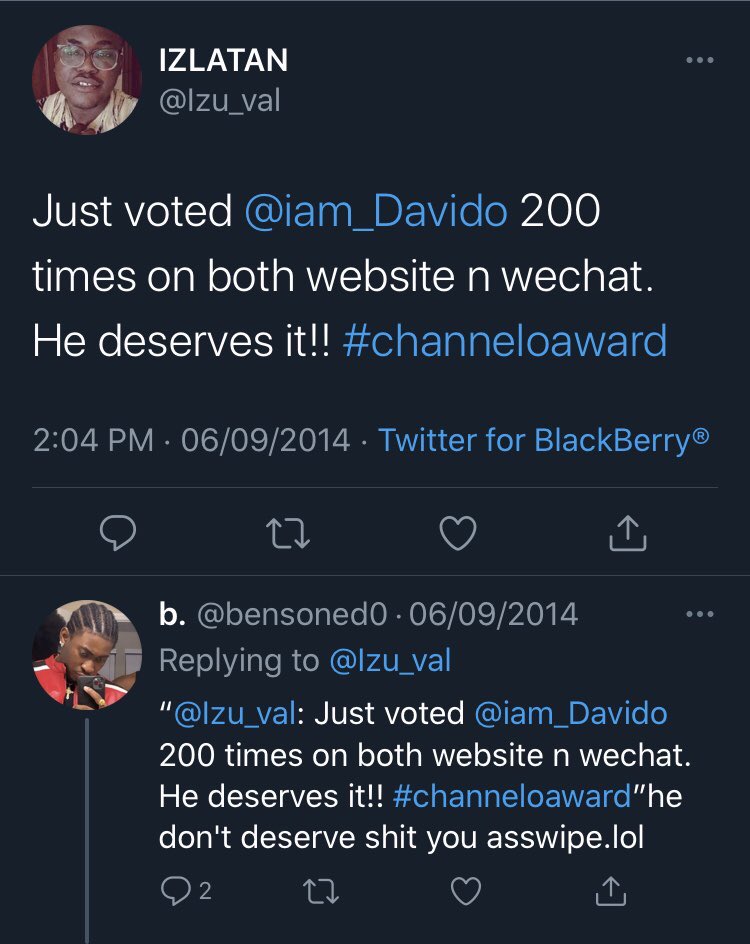Reply to IZLATAN's main tweet
Screen dimensions: 750x944
point(120,535)
